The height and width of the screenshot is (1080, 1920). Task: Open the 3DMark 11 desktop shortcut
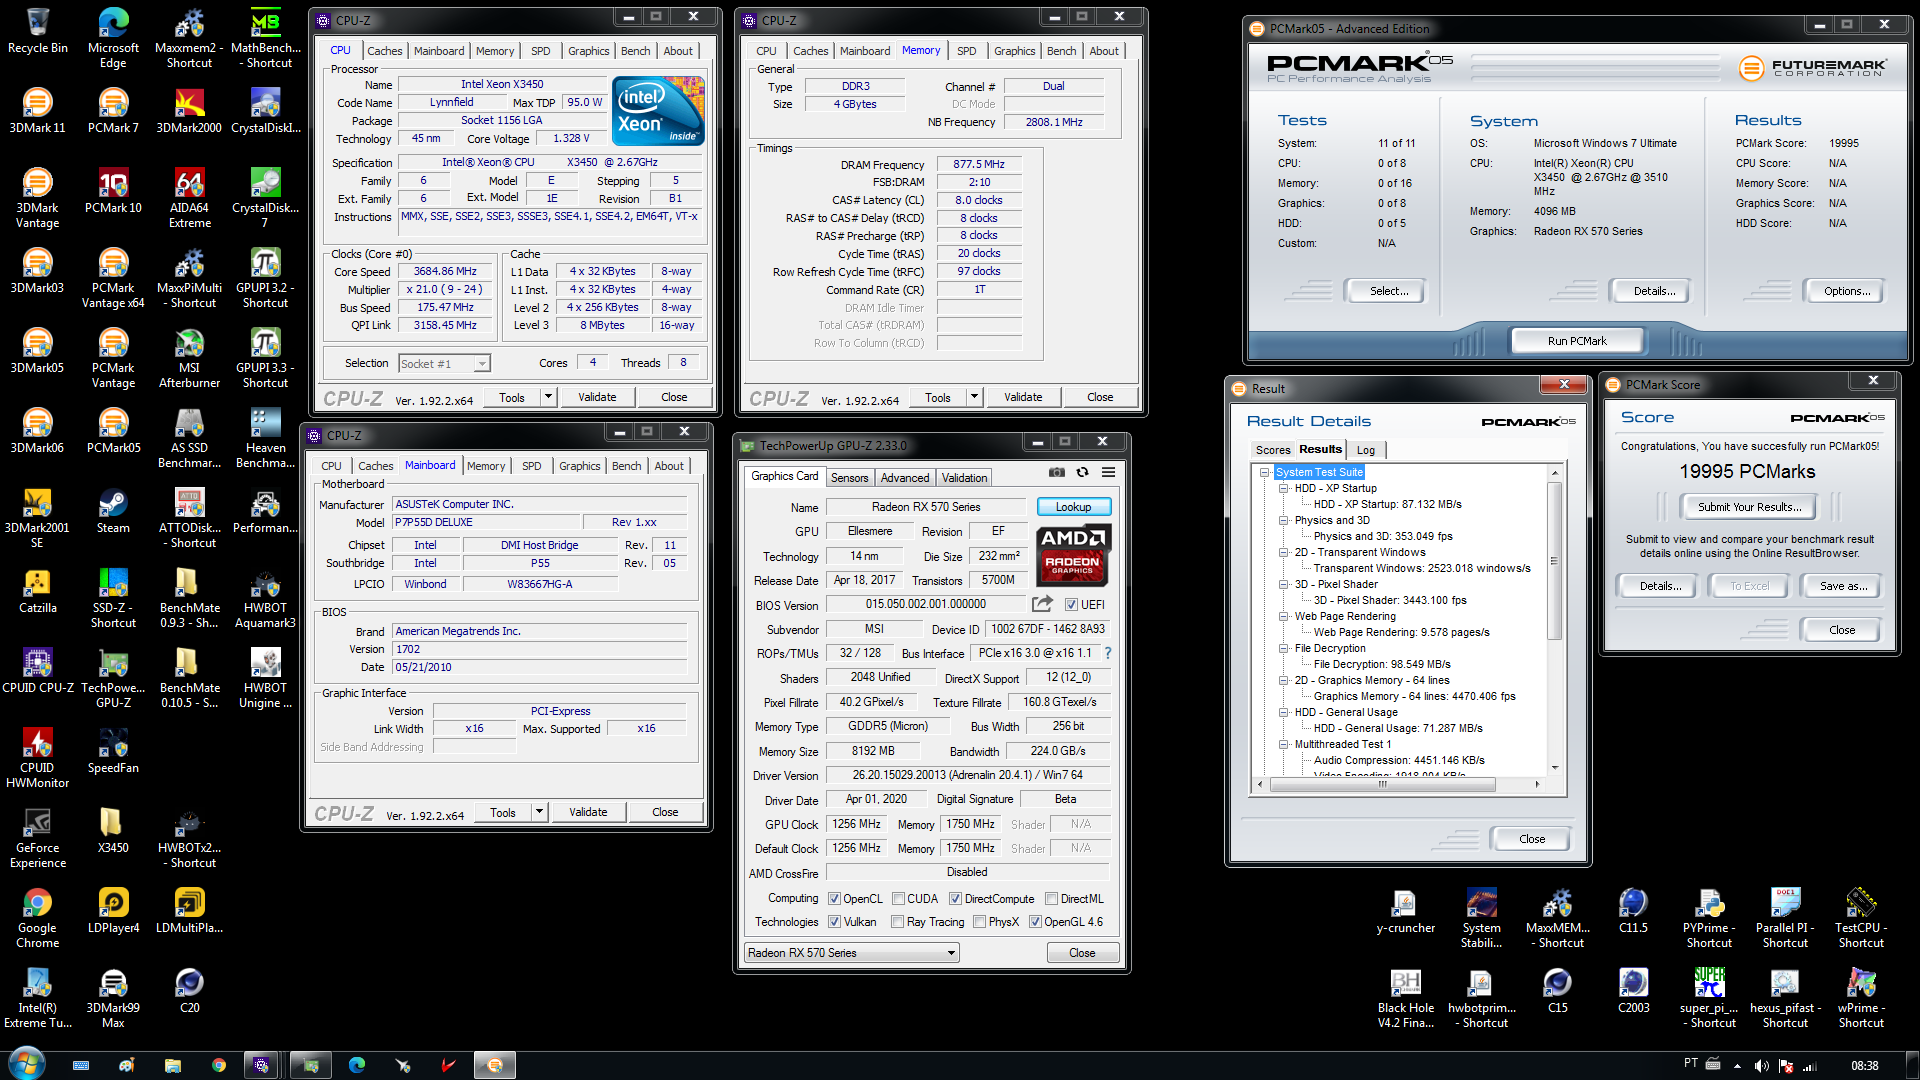[x=37, y=111]
